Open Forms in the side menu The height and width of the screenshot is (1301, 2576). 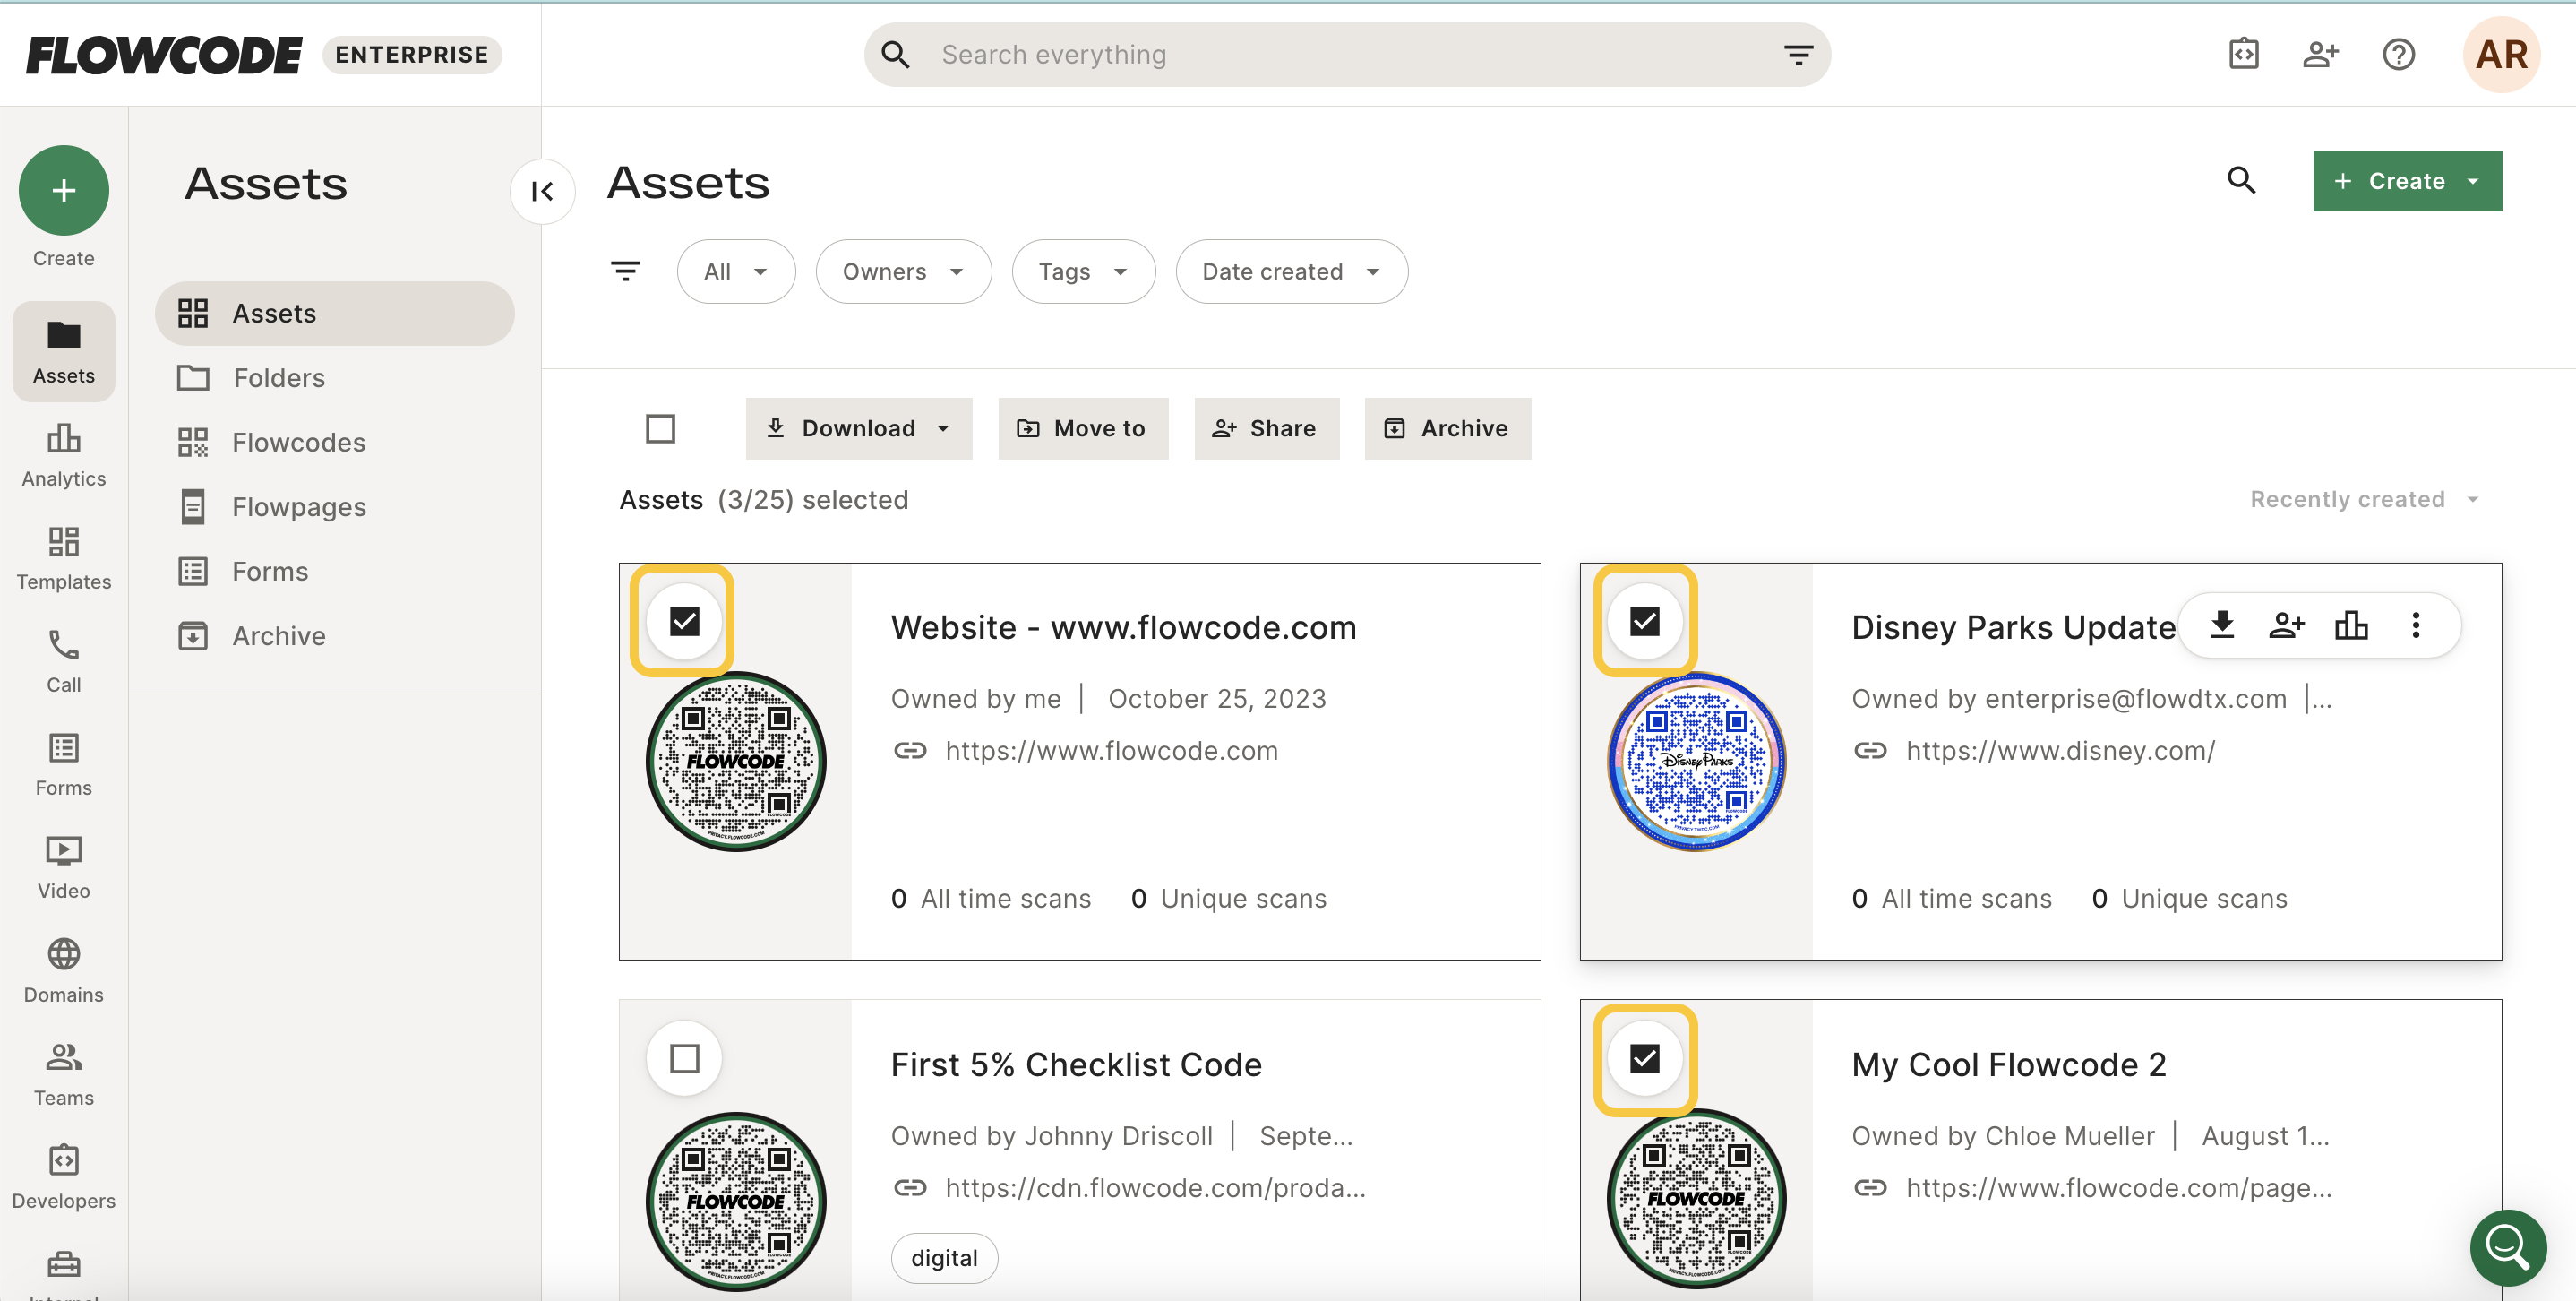(334, 571)
